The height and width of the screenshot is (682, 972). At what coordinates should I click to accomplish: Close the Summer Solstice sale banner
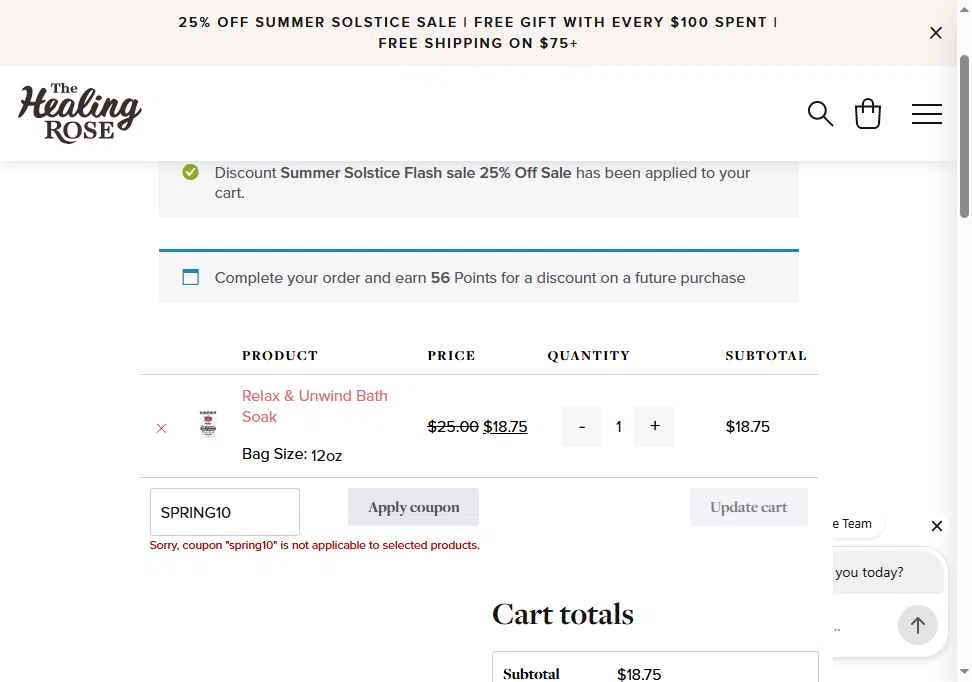(935, 33)
